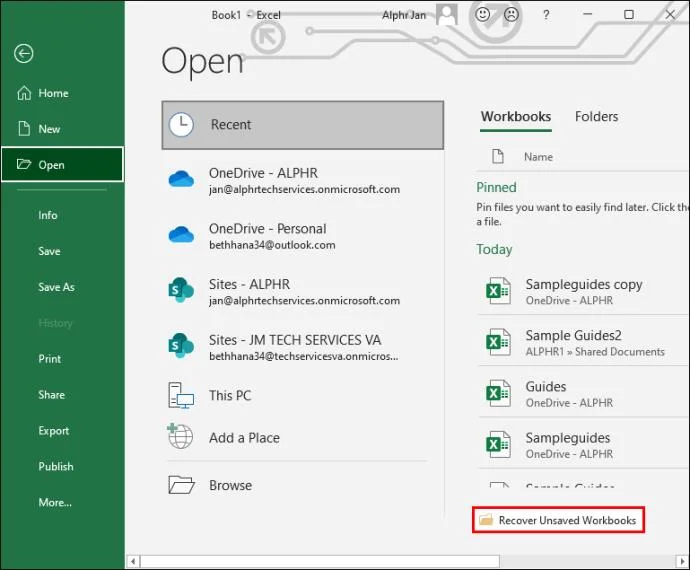The width and height of the screenshot is (690, 570).
Task: Select Sites - ALPHR location
Action: coord(303,291)
